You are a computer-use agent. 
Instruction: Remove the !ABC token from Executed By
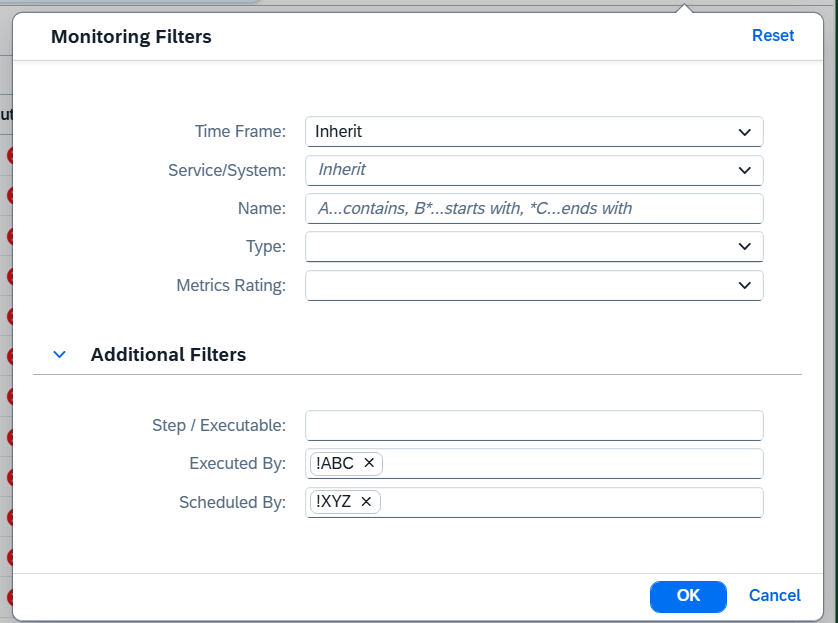click(x=369, y=463)
